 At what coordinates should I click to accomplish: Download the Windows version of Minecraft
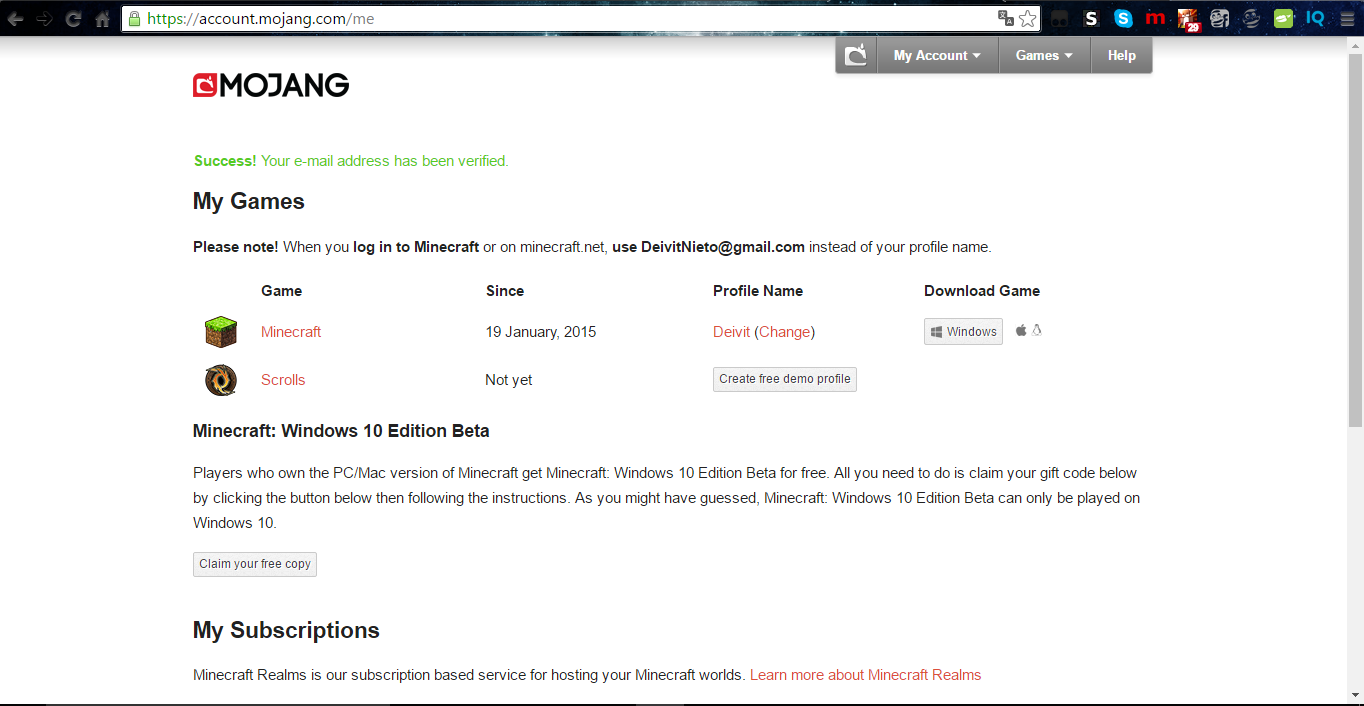click(x=963, y=332)
